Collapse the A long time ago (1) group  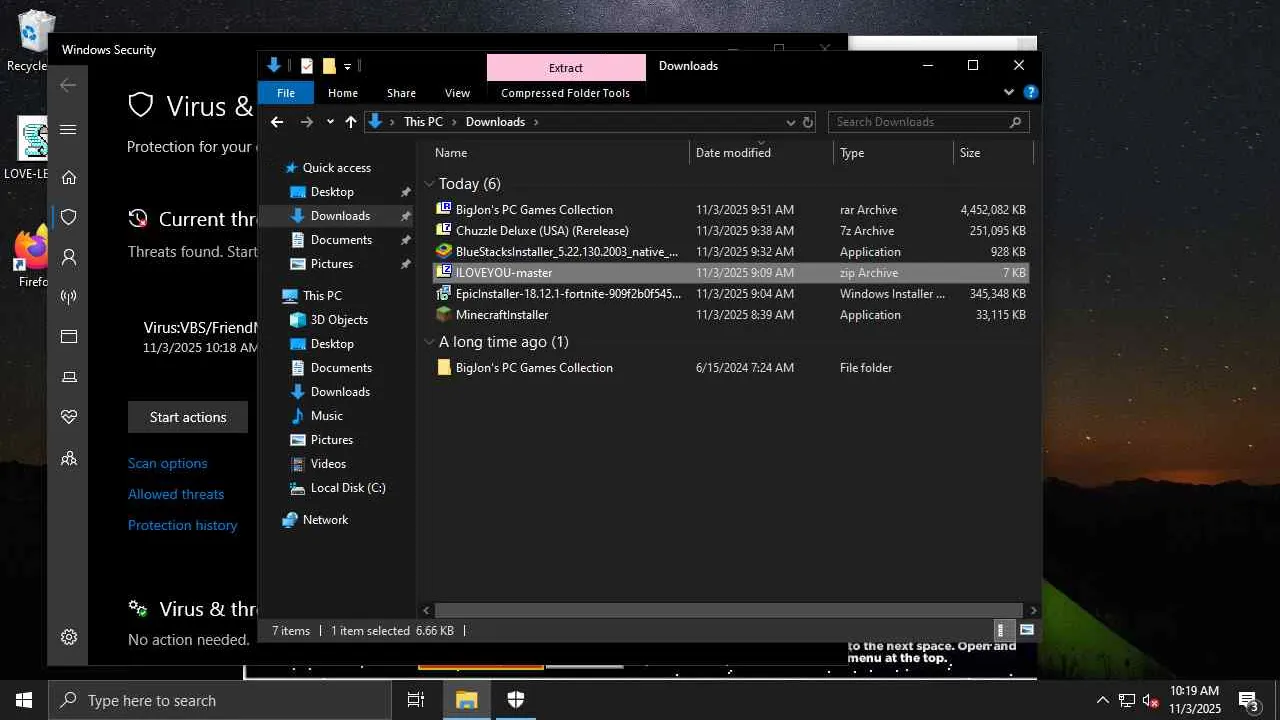(x=429, y=342)
